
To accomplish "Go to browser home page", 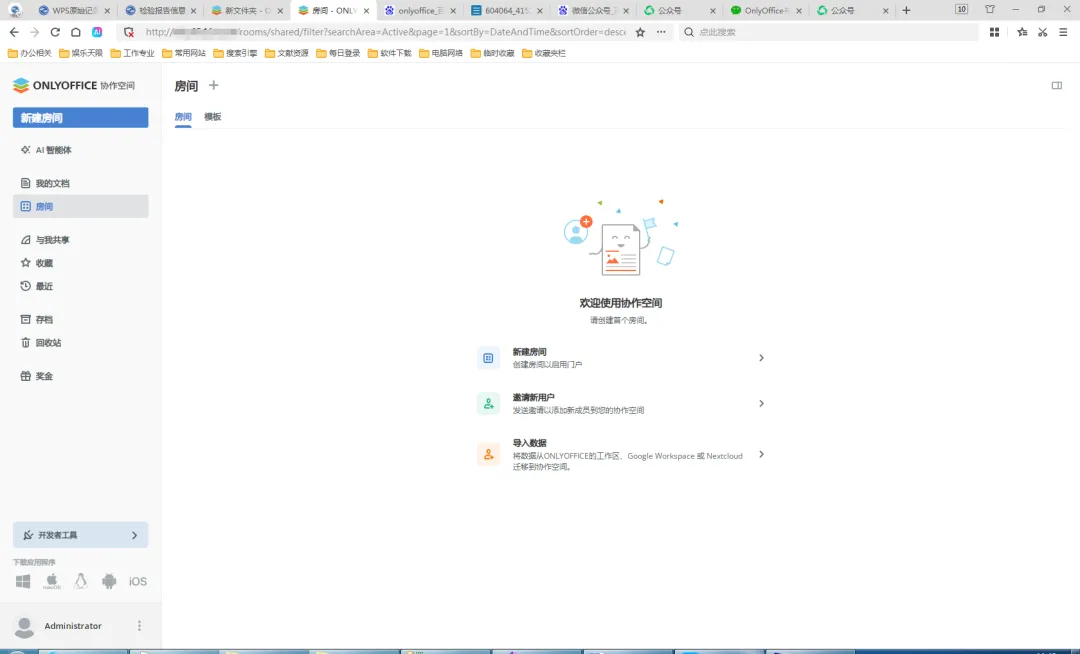I will [76, 32].
